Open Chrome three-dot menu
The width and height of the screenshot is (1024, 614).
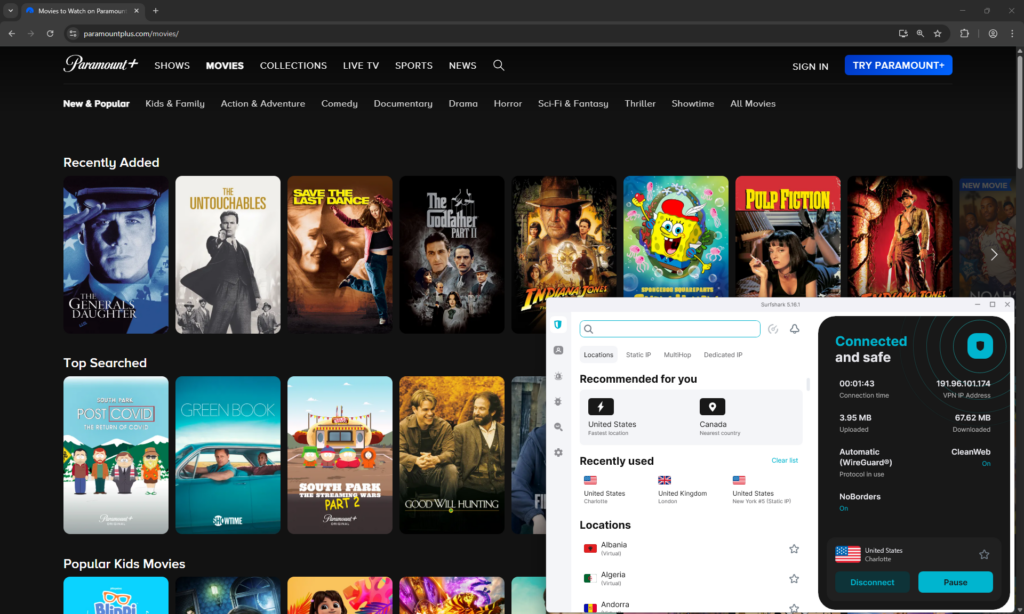pos(1012,33)
